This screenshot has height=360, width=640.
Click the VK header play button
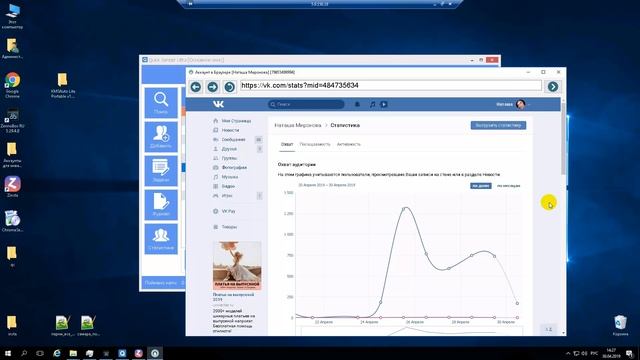pyautogui.click(x=384, y=104)
